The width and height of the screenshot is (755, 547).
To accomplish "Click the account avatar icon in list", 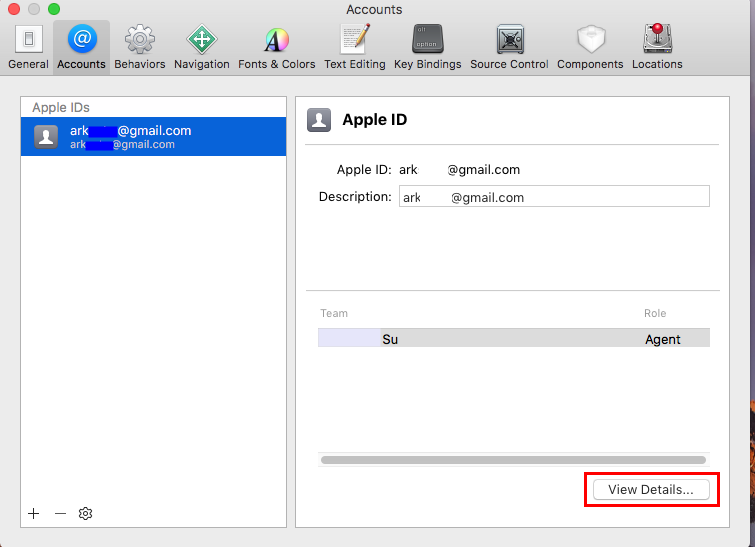I will (46, 137).
